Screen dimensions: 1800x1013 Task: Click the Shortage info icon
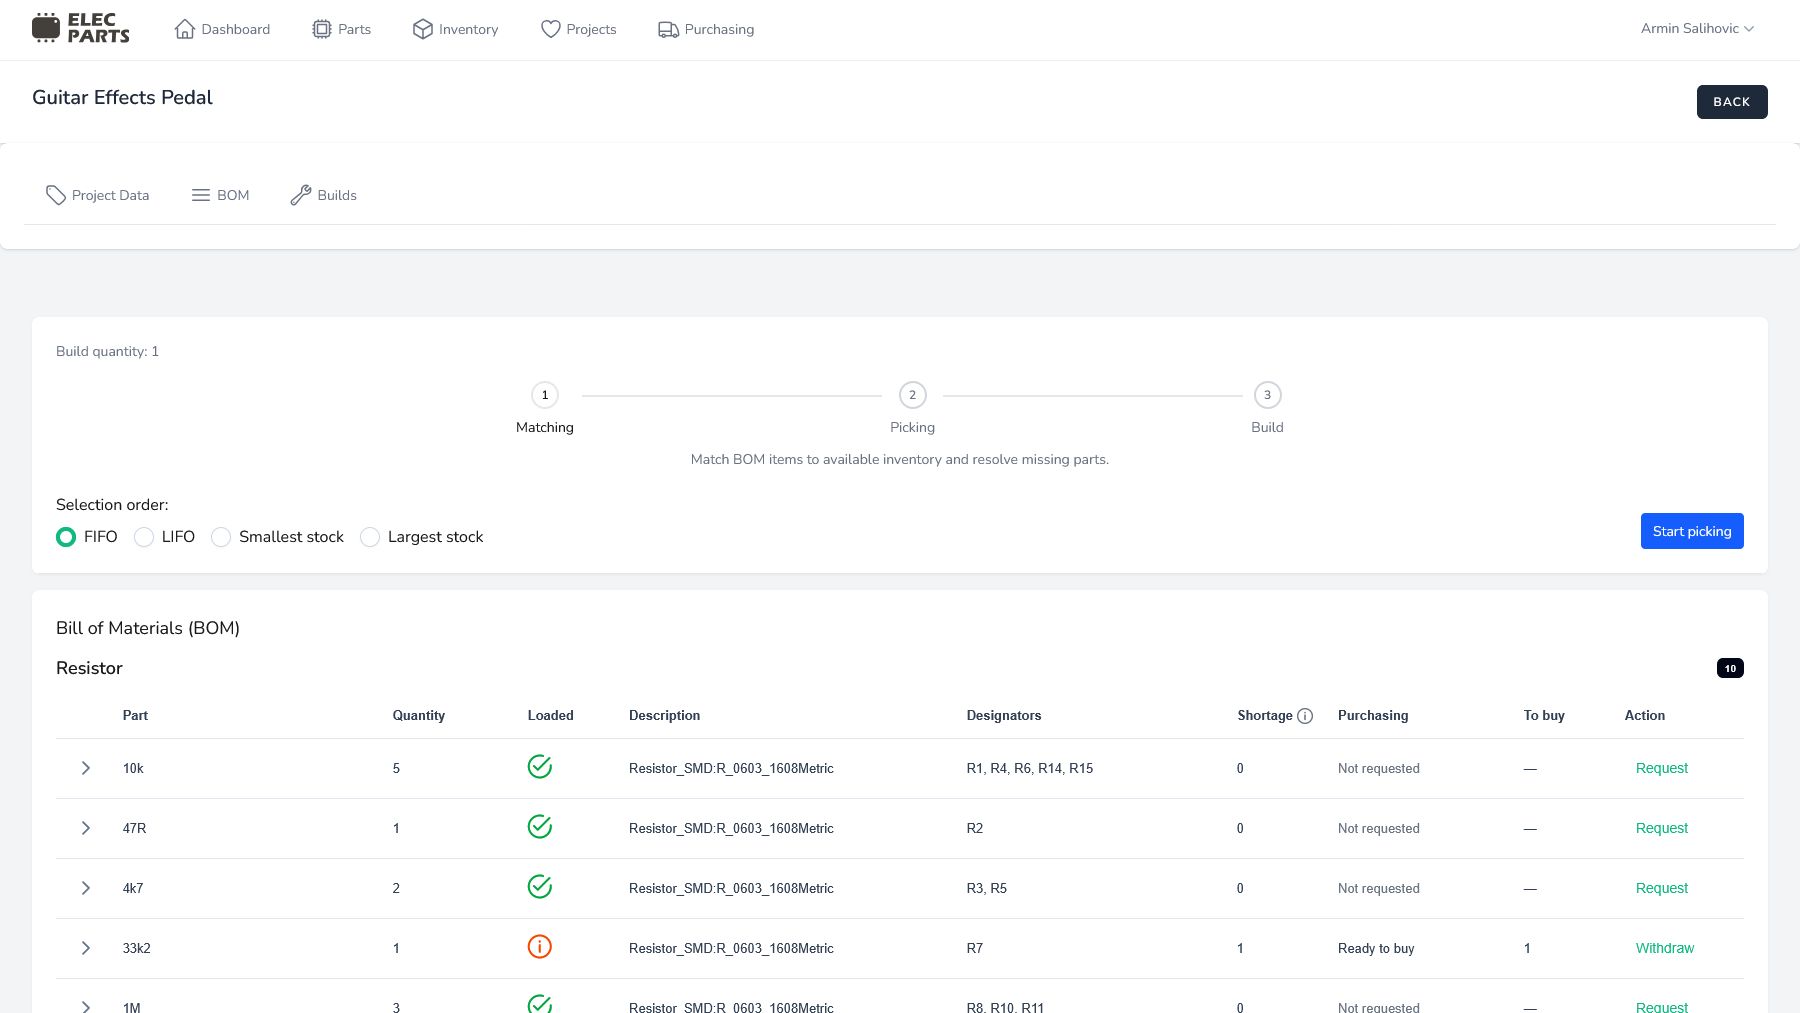coord(1305,716)
